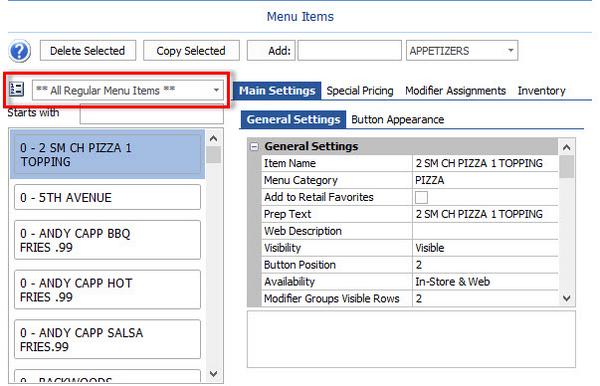600x386 pixels.
Task: Click Copy Selected button
Action: coord(191,50)
